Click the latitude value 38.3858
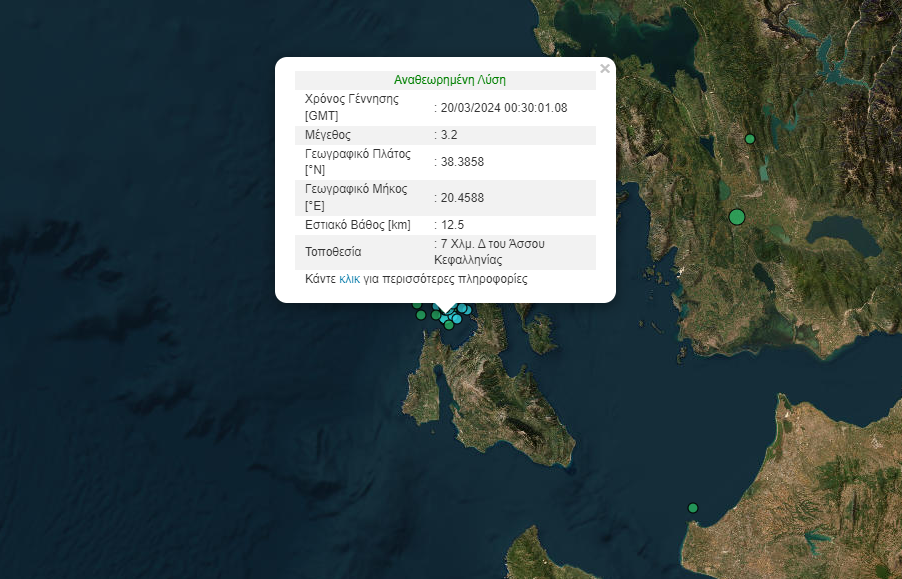This screenshot has height=579, width=902. [x=462, y=161]
